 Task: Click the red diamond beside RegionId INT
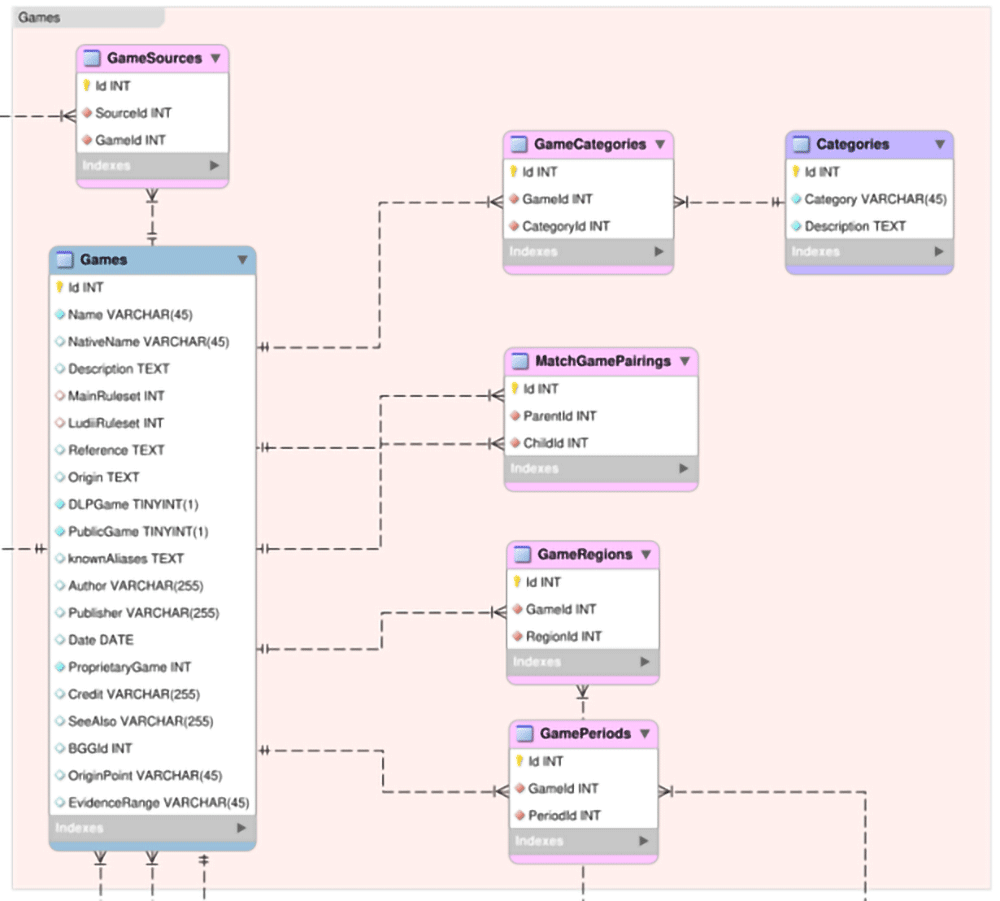point(518,636)
